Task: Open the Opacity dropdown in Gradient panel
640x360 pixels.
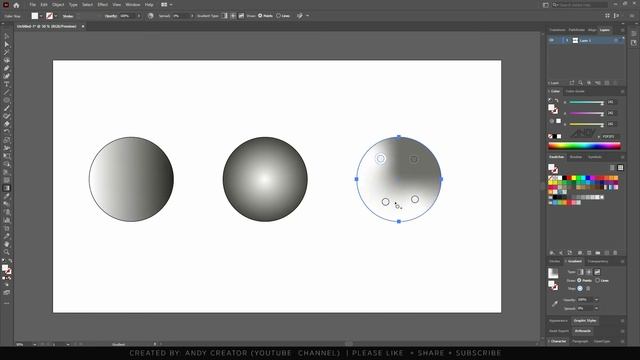Action: [596, 300]
